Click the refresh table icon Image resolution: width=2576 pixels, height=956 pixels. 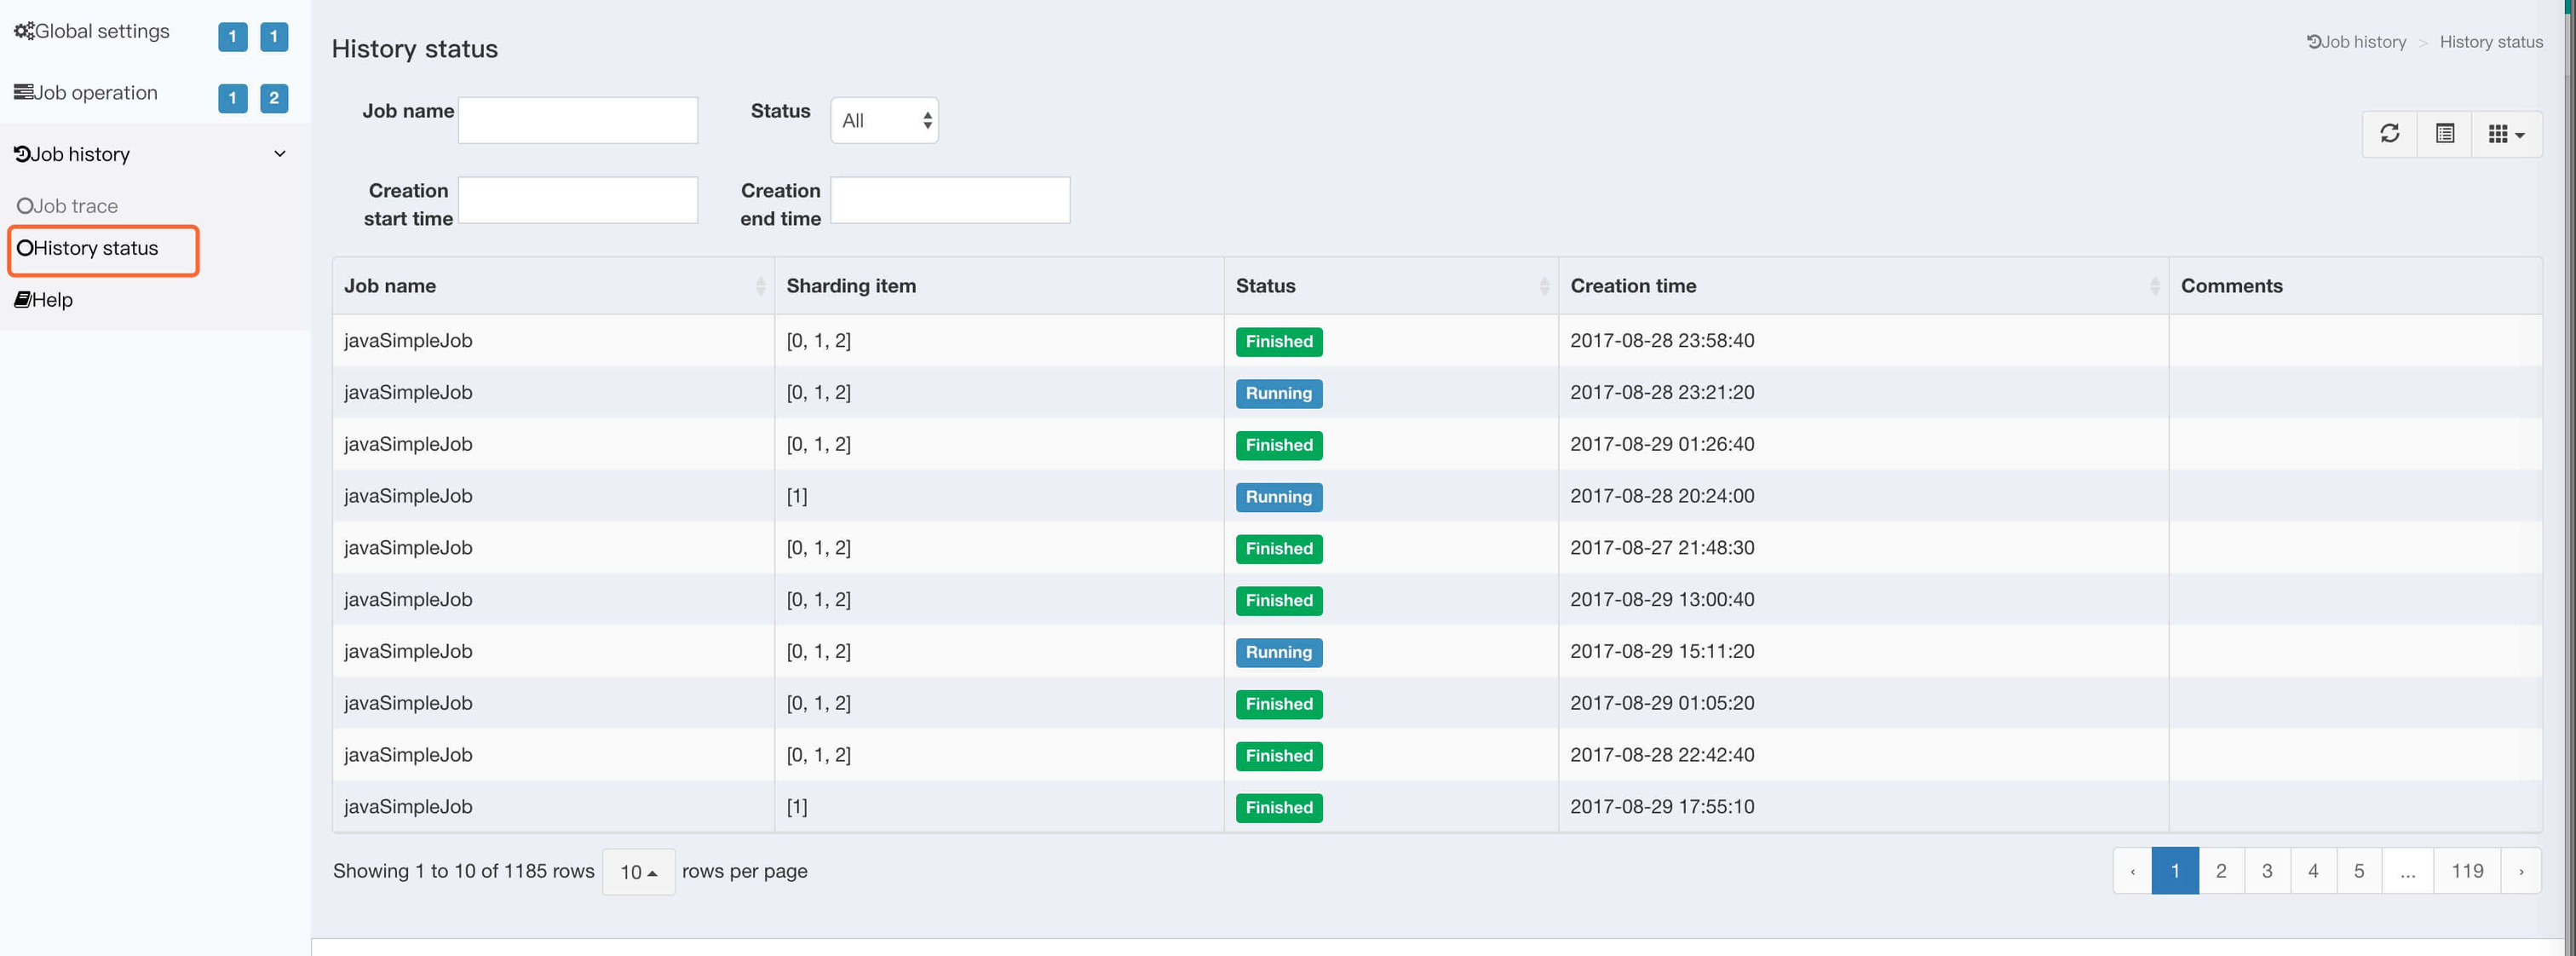pyautogui.click(x=2389, y=134)
